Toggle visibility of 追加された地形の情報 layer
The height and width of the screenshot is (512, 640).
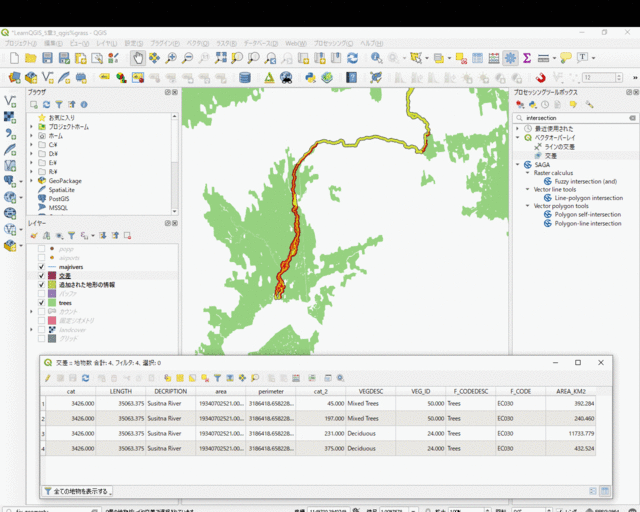[41, 285]
